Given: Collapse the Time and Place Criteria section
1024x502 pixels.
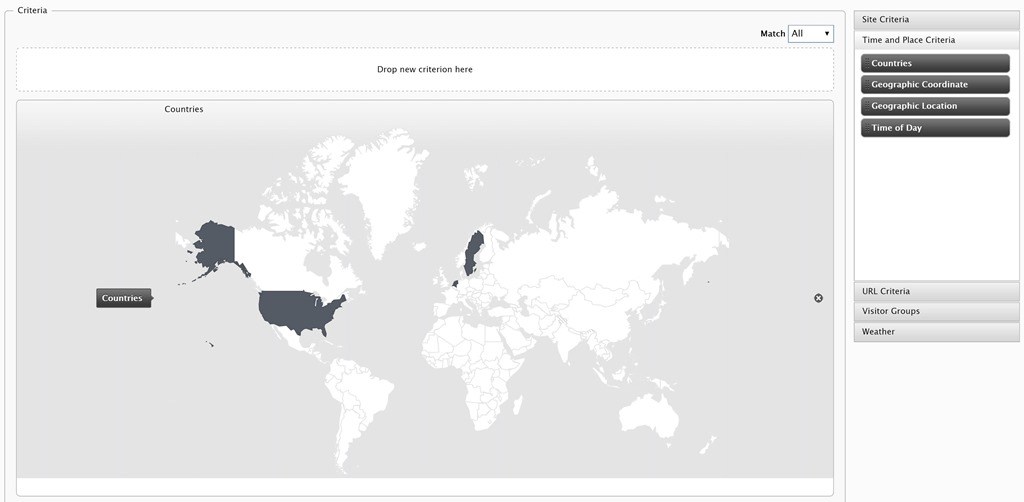Looking at the screenshot, I should 936,40.
